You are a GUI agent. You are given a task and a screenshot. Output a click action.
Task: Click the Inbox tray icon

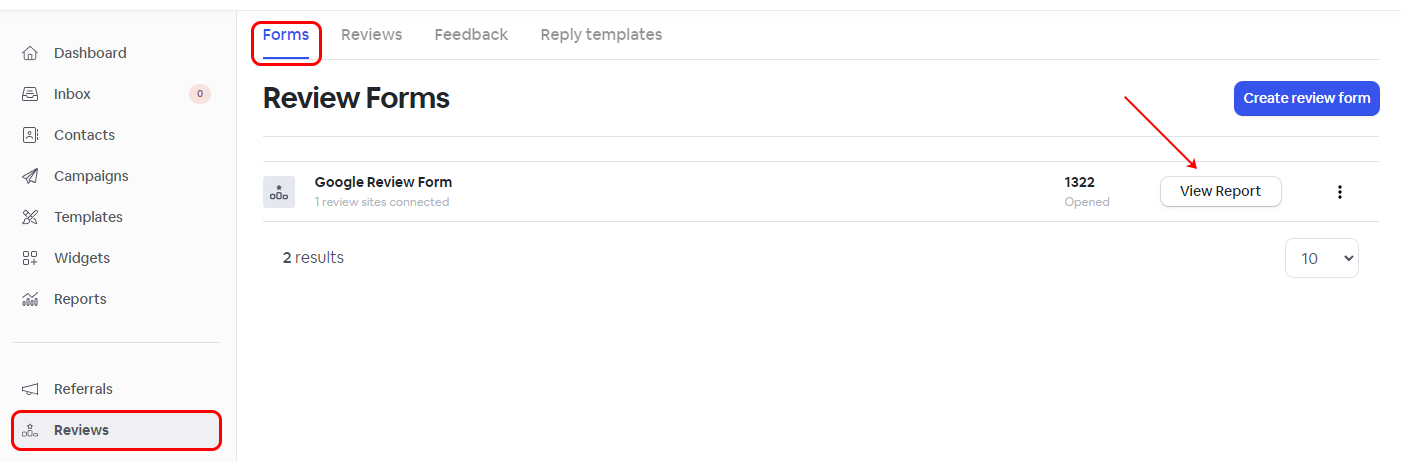30,94
